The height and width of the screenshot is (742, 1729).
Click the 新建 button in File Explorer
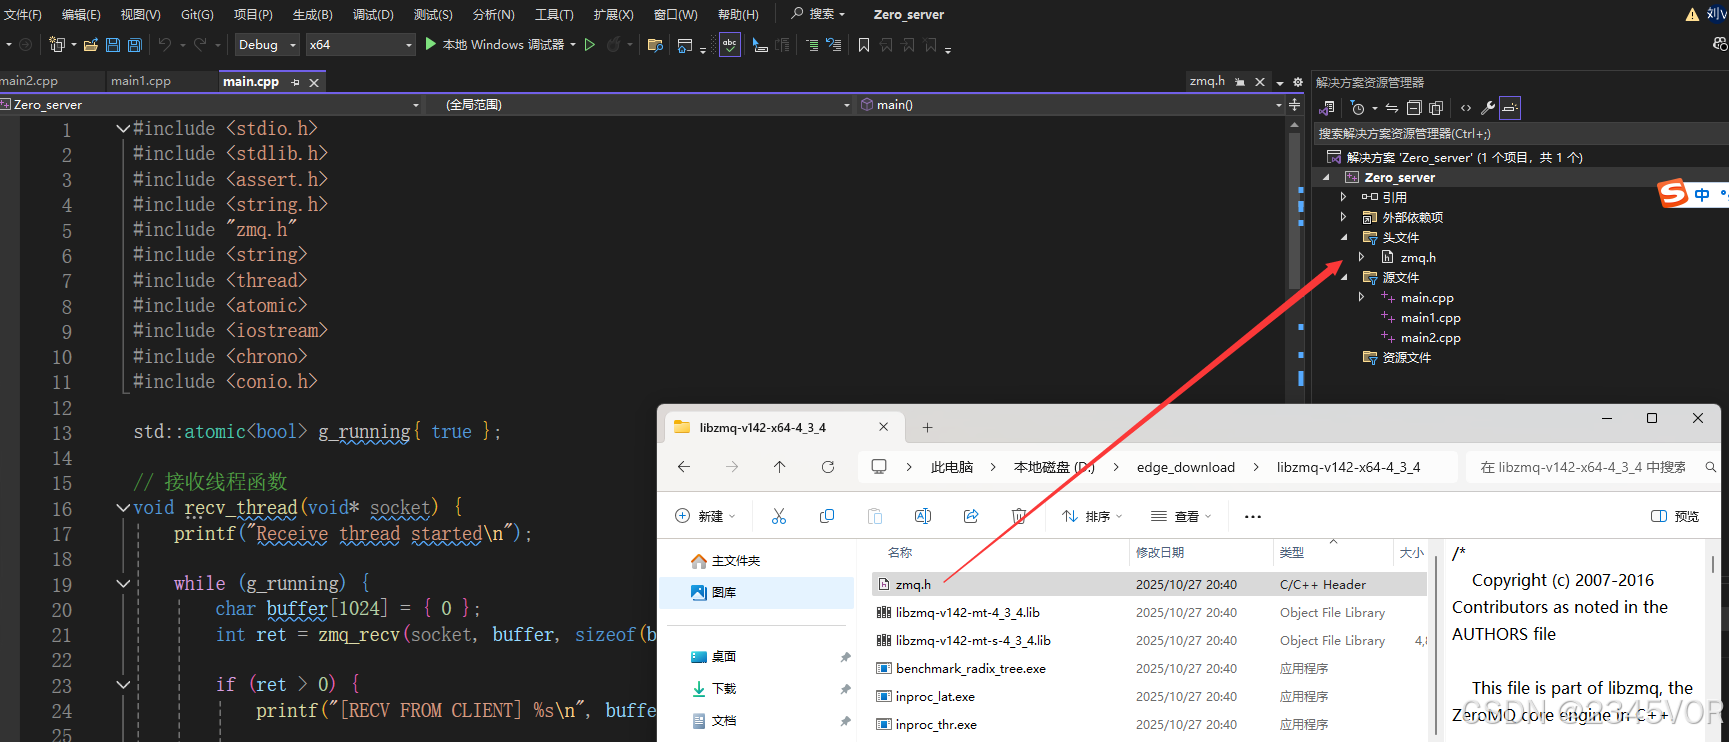pos(706,516)
